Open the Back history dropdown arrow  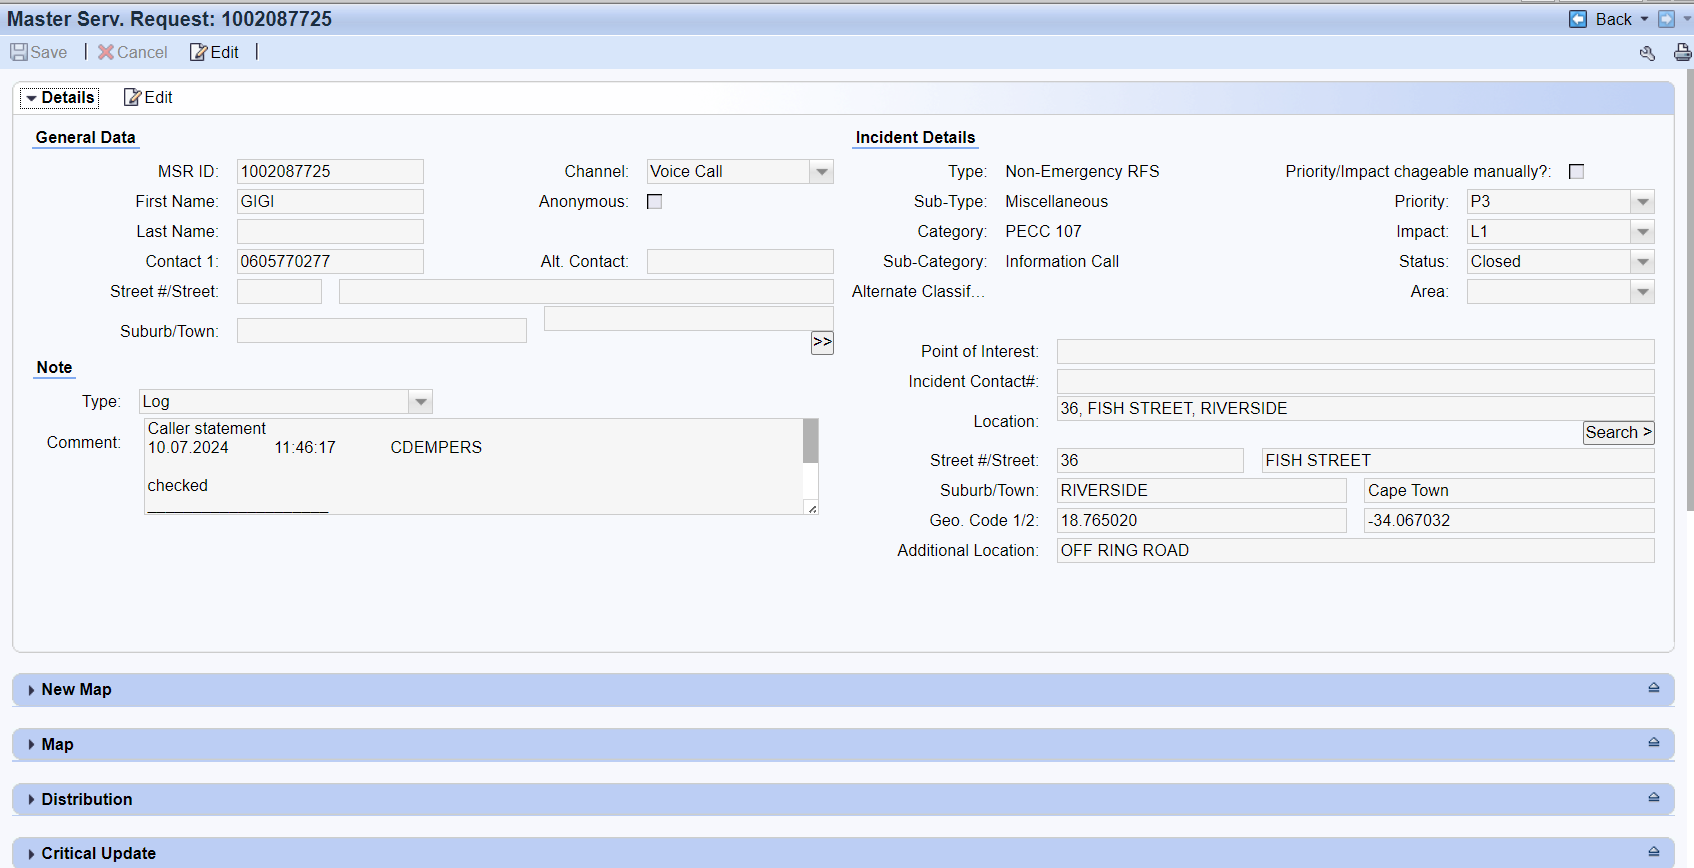click(x=1644, y=19)
